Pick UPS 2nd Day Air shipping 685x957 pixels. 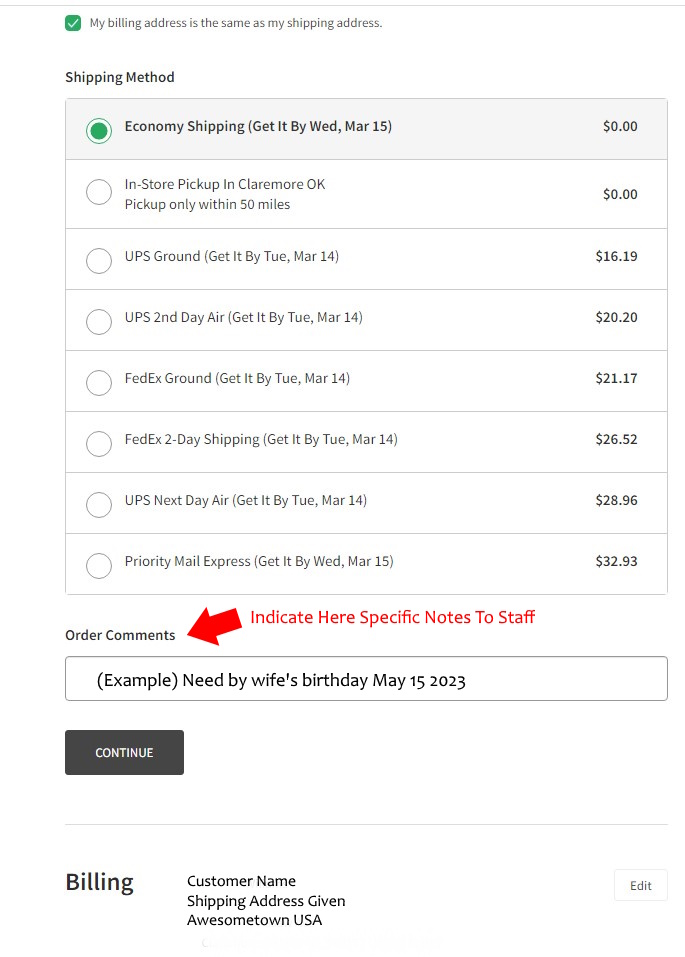point(99,321)
